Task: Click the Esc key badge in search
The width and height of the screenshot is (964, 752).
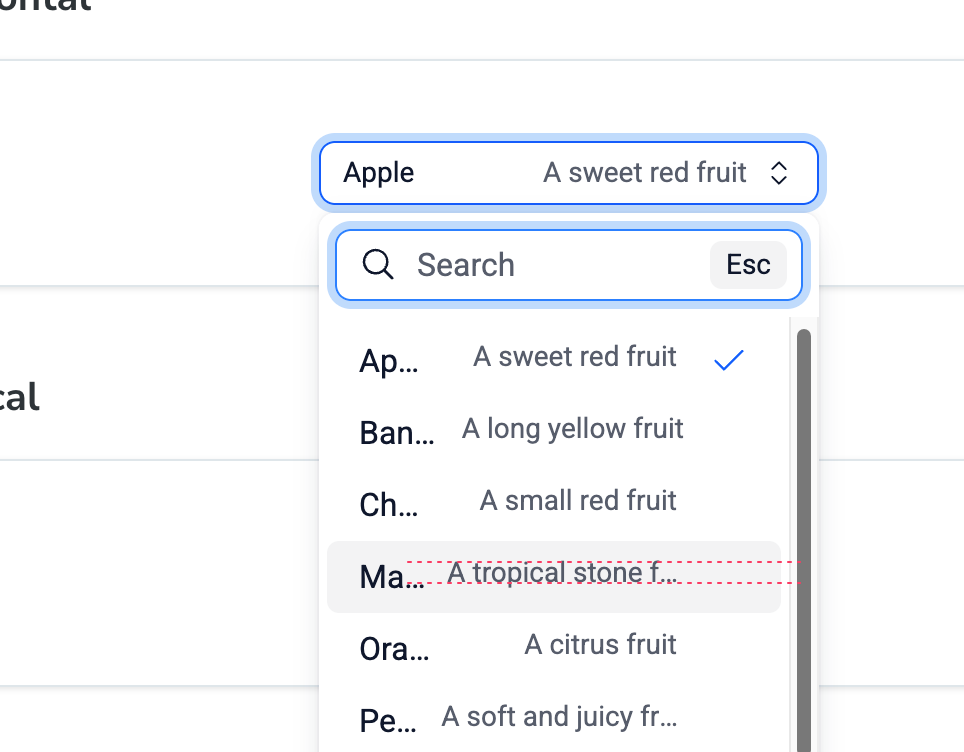Action: [748, 265]
